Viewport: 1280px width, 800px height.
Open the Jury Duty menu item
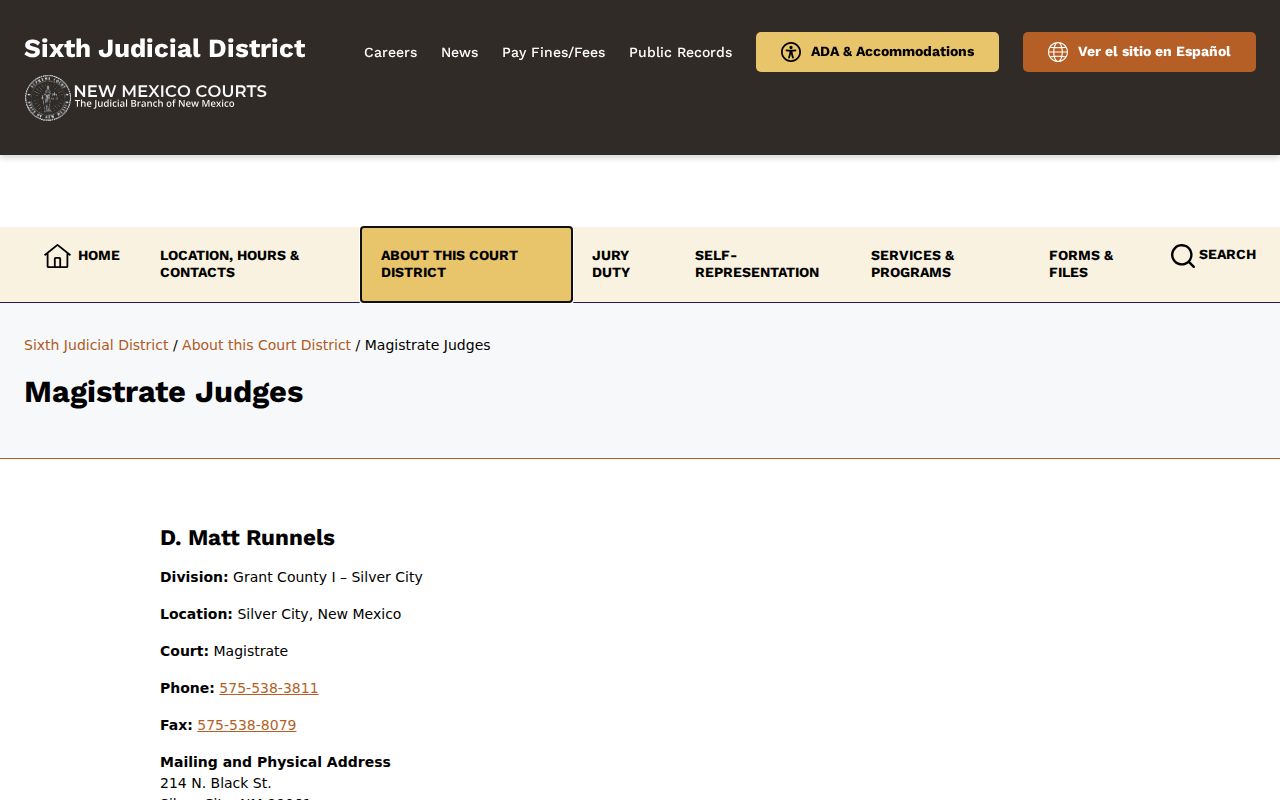click(x=611, y=264)
